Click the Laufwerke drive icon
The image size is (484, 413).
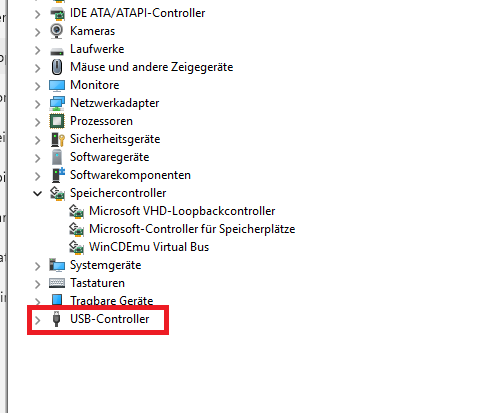57,51
